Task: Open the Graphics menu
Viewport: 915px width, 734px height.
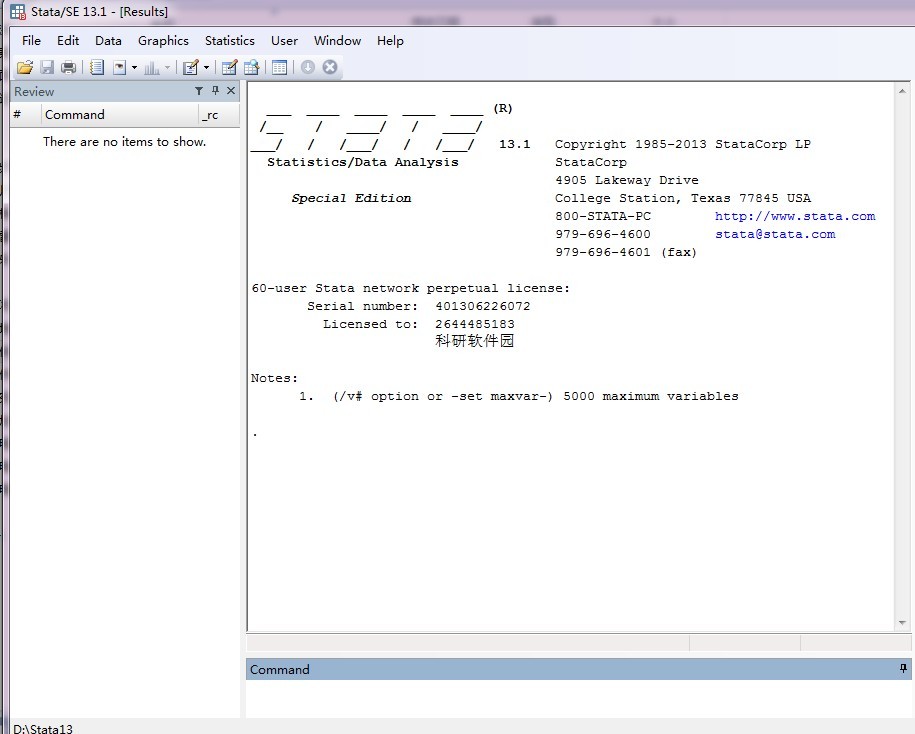Action: 163,40
